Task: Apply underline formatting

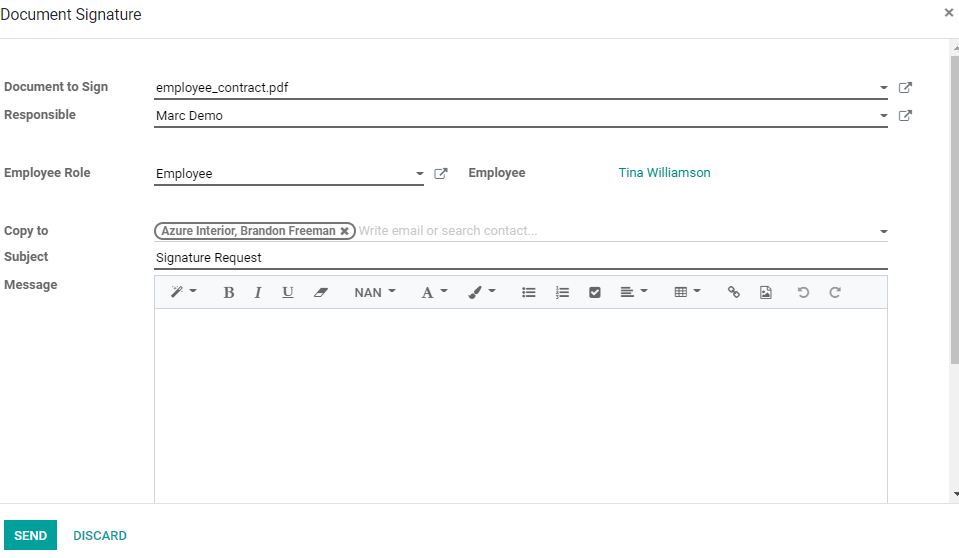Action: 288,293
